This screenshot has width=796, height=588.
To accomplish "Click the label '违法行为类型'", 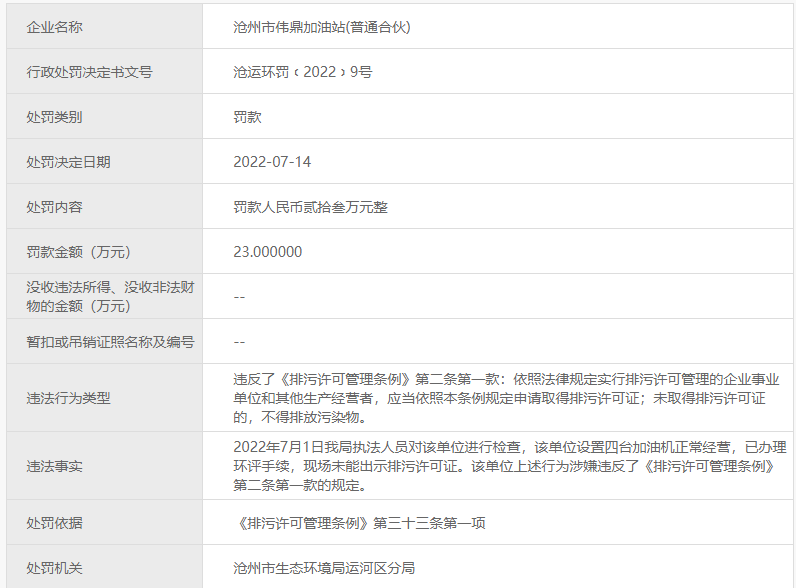I will pyautogui.click(x=69, y=398).
